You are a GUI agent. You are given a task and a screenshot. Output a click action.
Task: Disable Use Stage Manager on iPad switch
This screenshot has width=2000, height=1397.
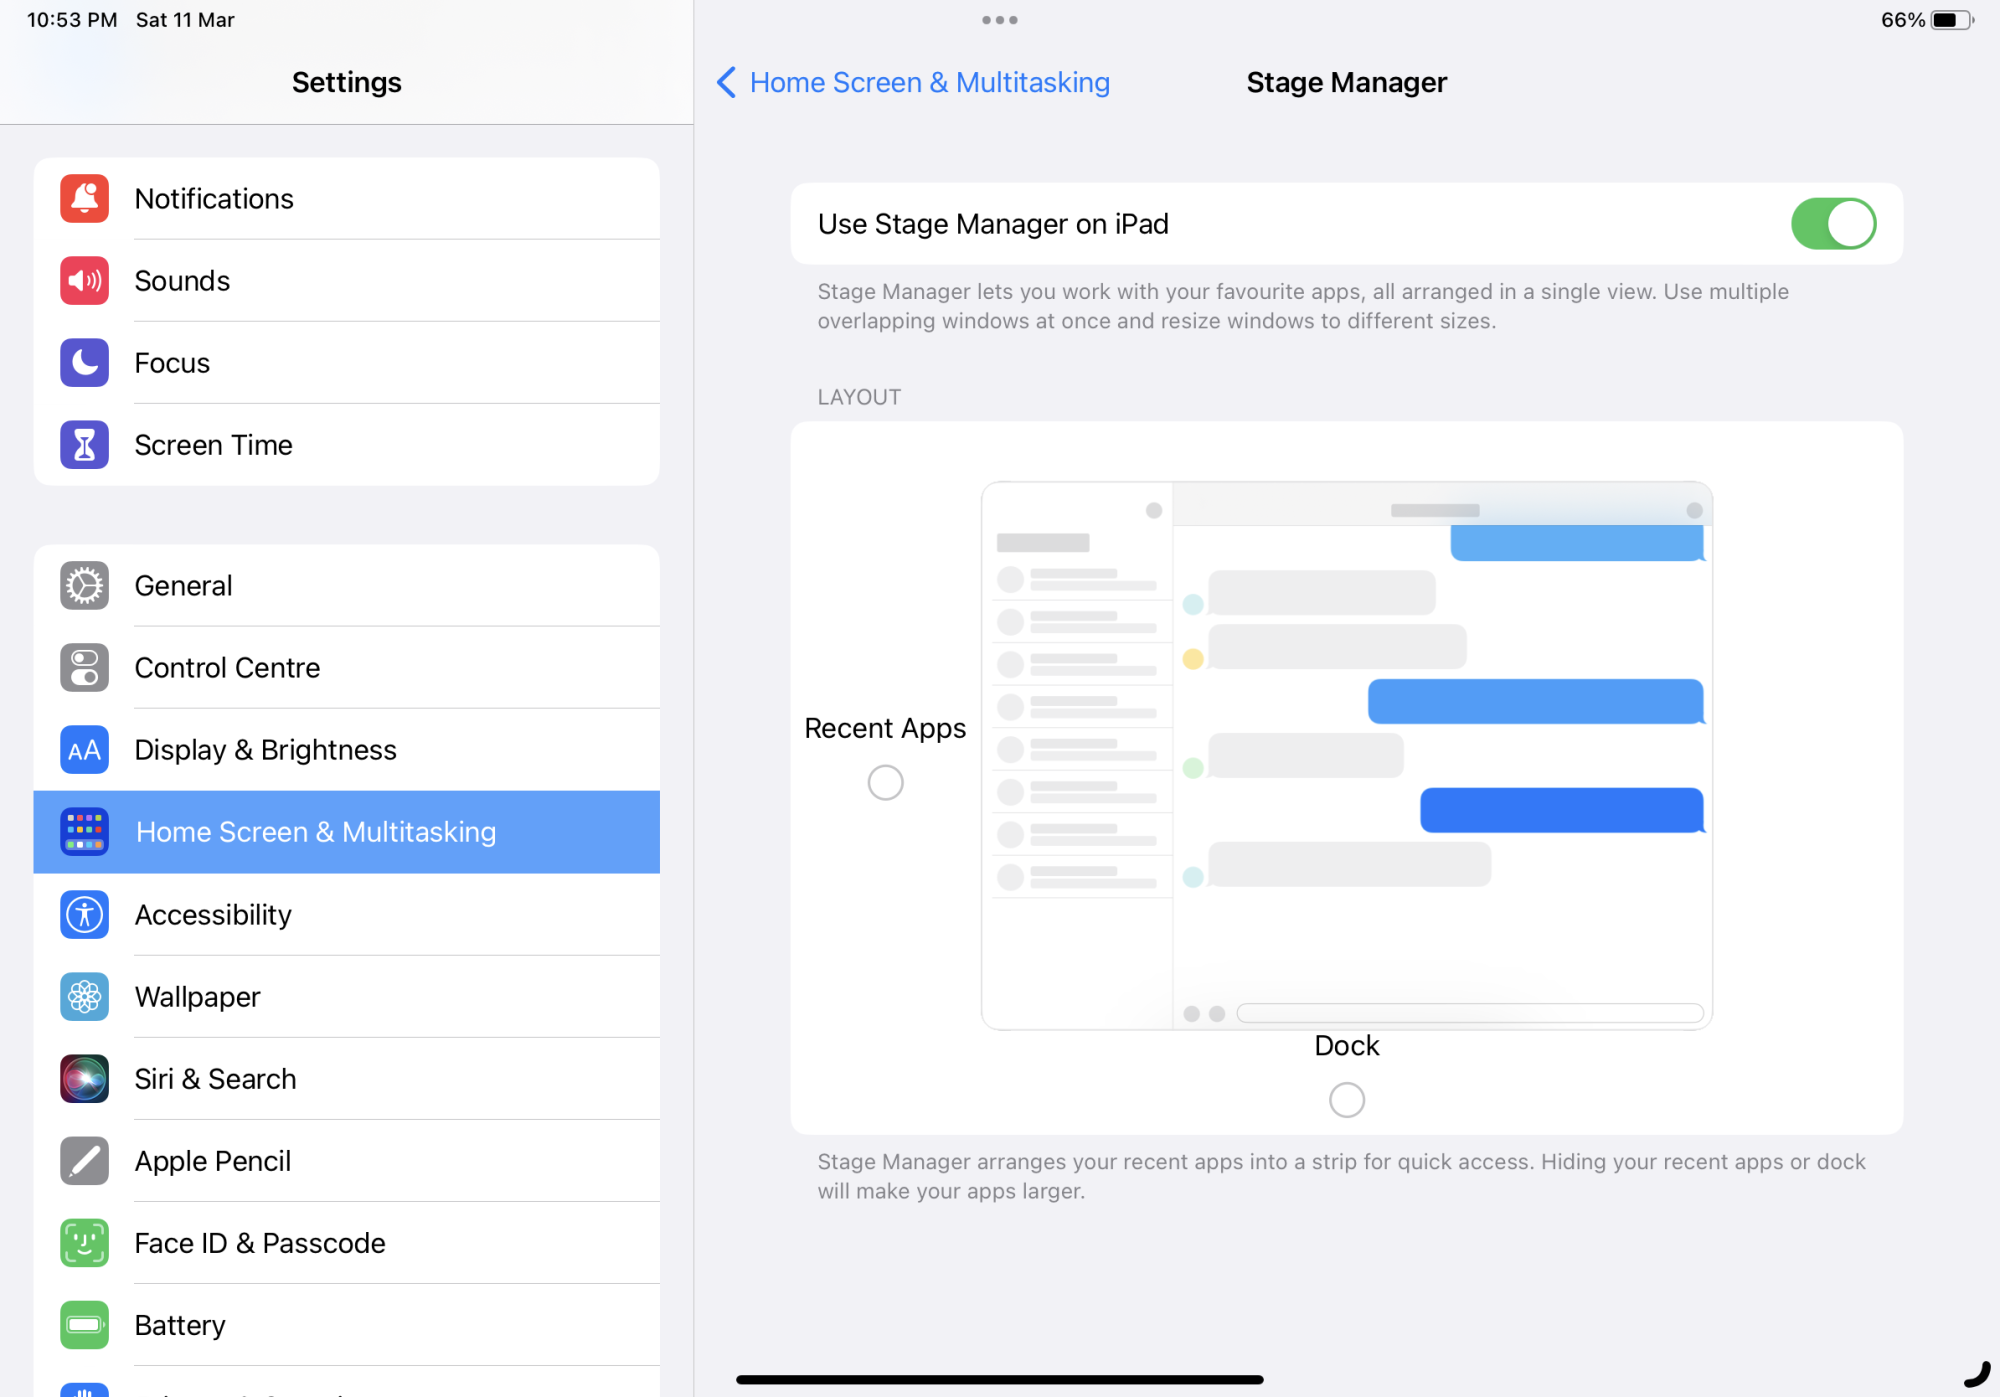(x=1832, y=224)
